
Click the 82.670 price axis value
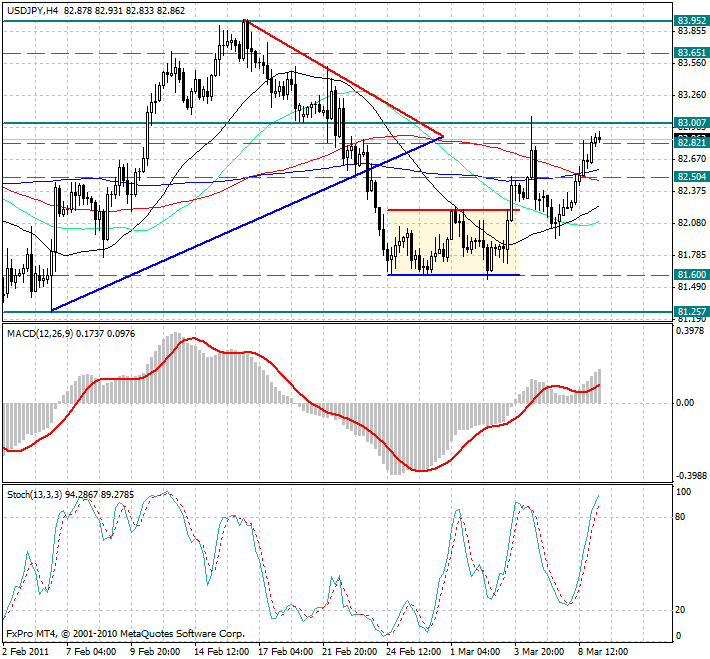692,159
